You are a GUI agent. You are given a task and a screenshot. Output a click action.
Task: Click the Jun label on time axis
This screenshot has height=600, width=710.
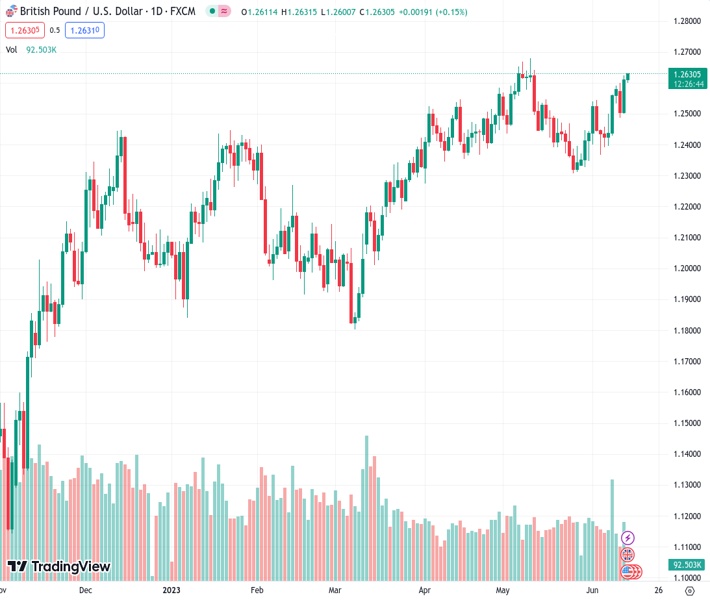591,591
